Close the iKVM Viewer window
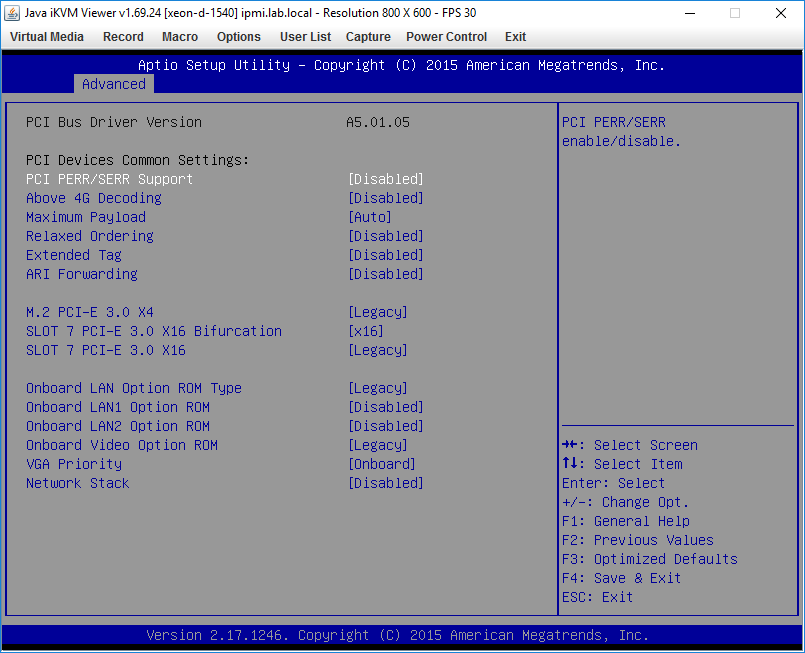This screenshot has height=653, width=805. [781, 13]
